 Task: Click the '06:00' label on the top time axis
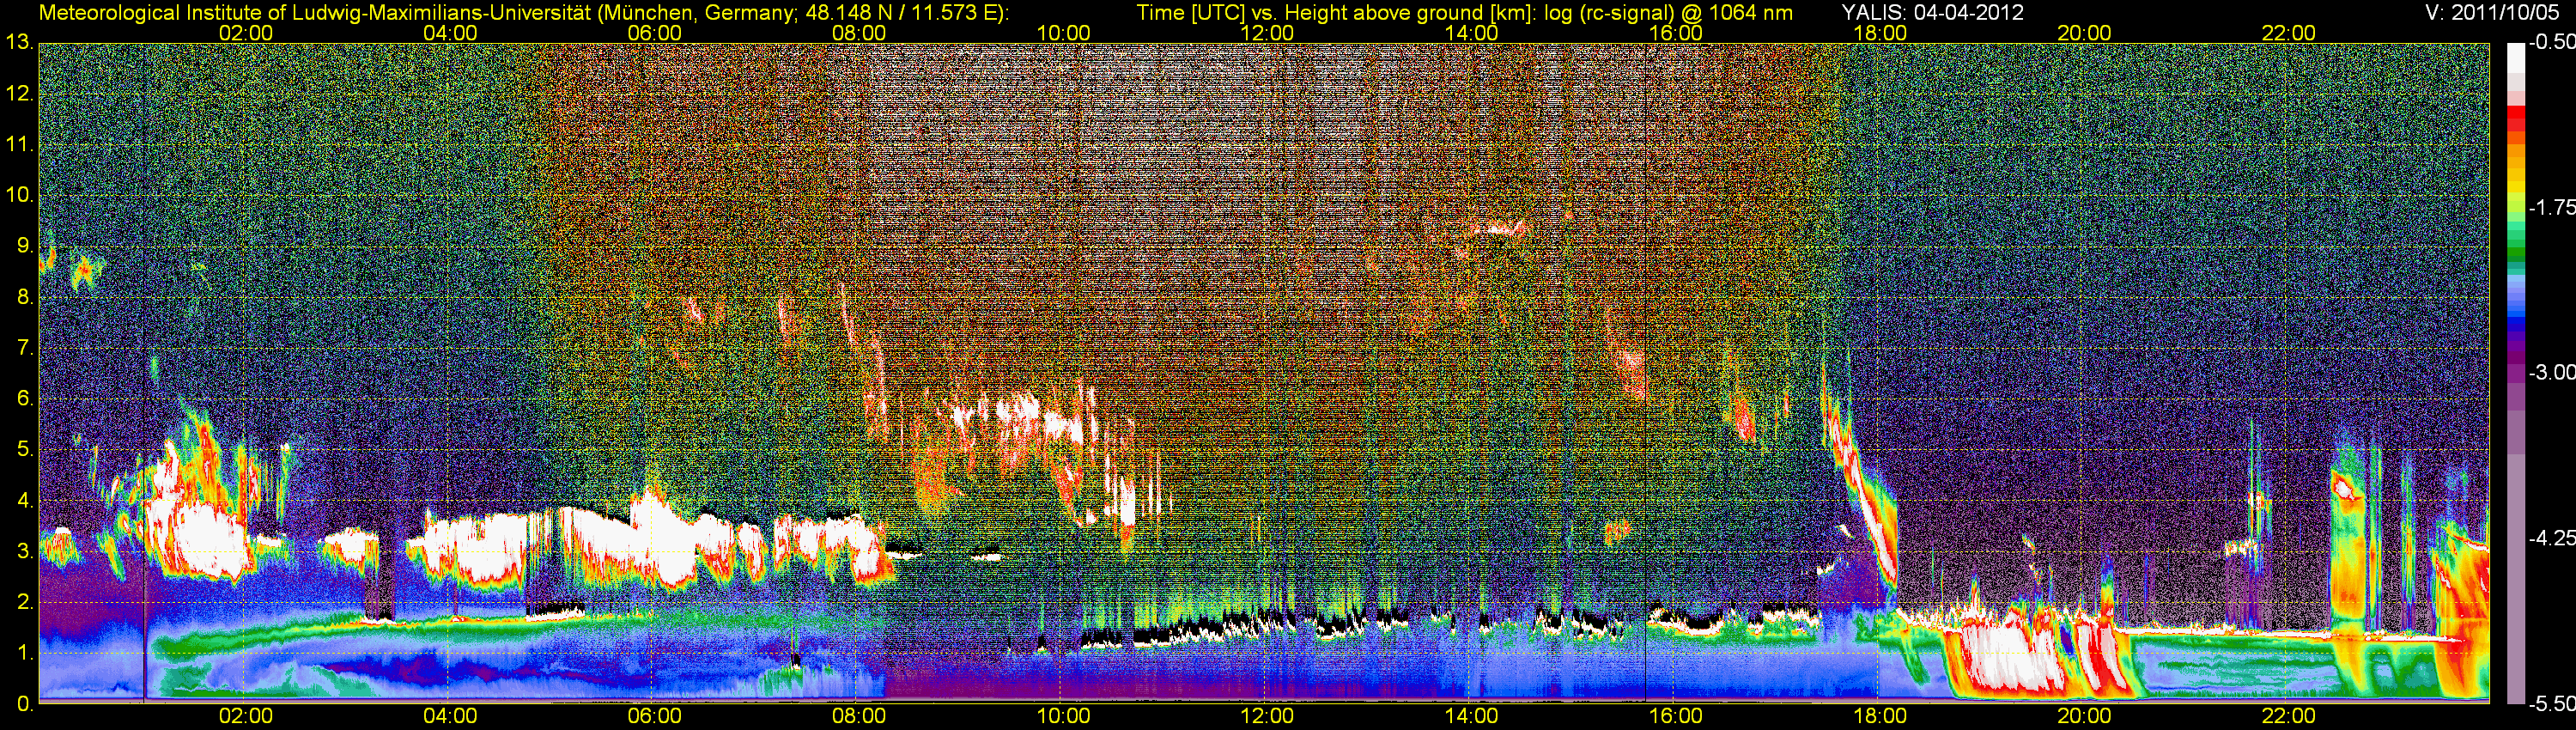coord(655,33)
